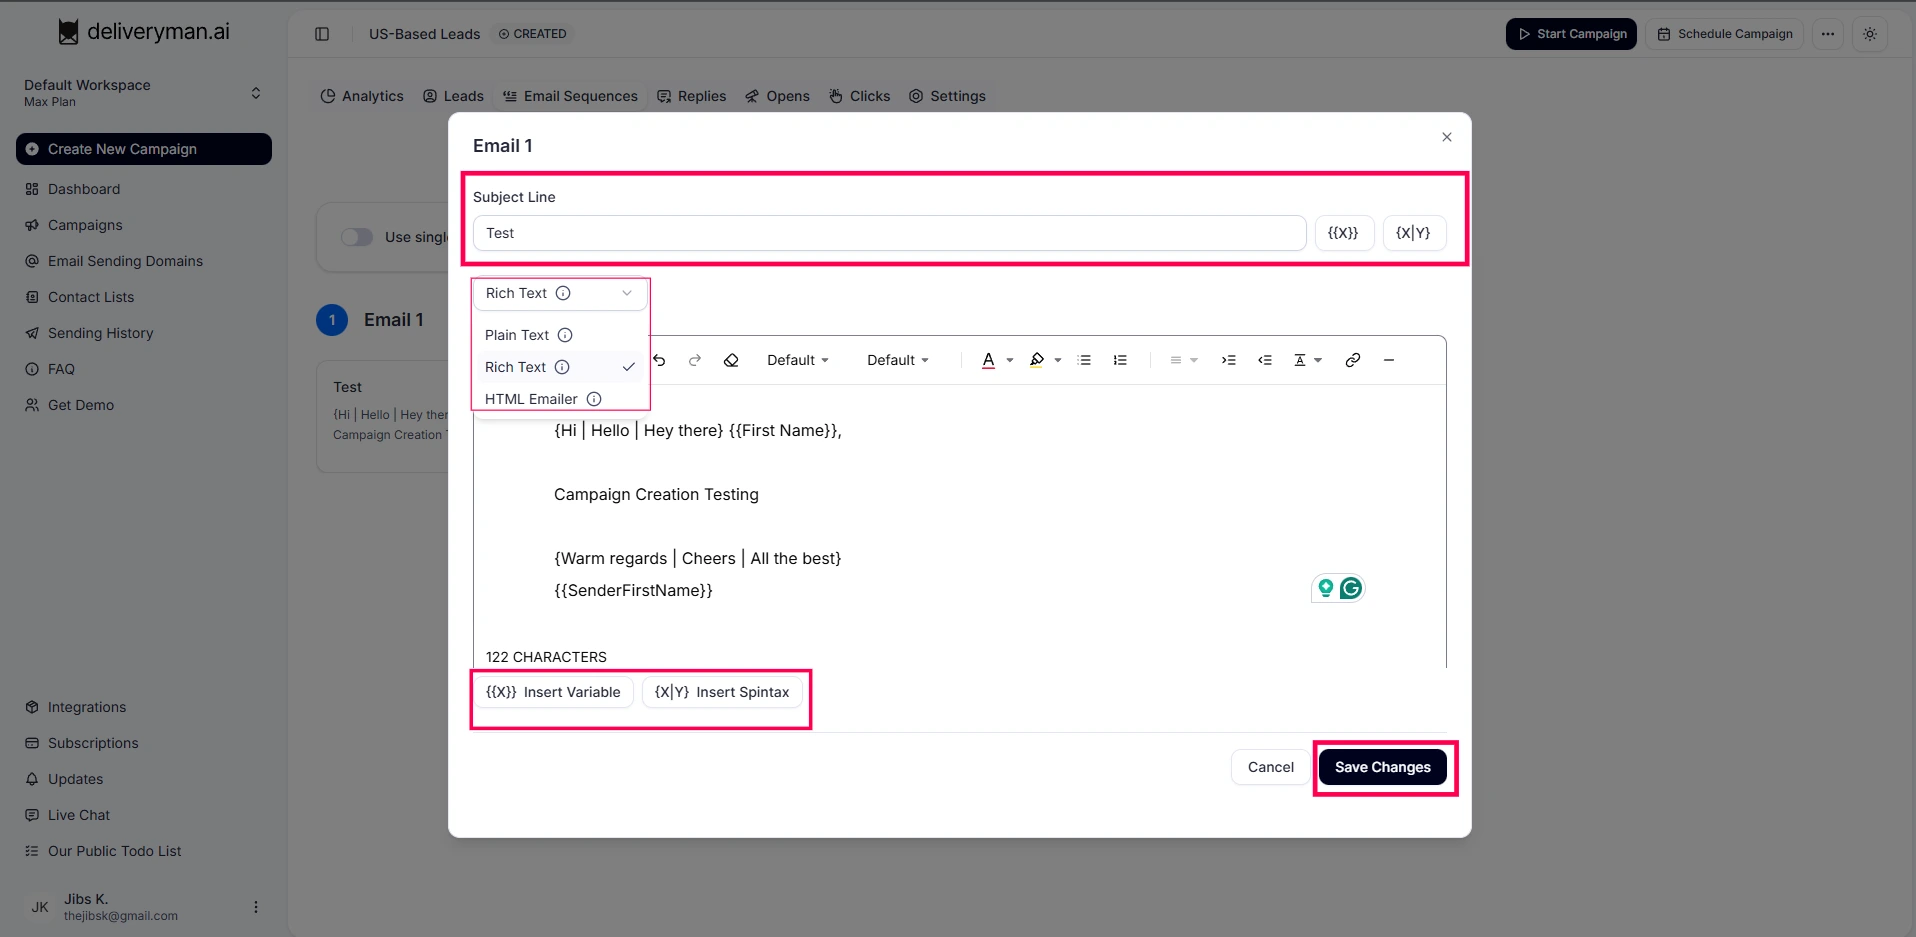Expand the Rich Text format dropdown
This screenshot has height=937, width=1916.
point(559,293)
